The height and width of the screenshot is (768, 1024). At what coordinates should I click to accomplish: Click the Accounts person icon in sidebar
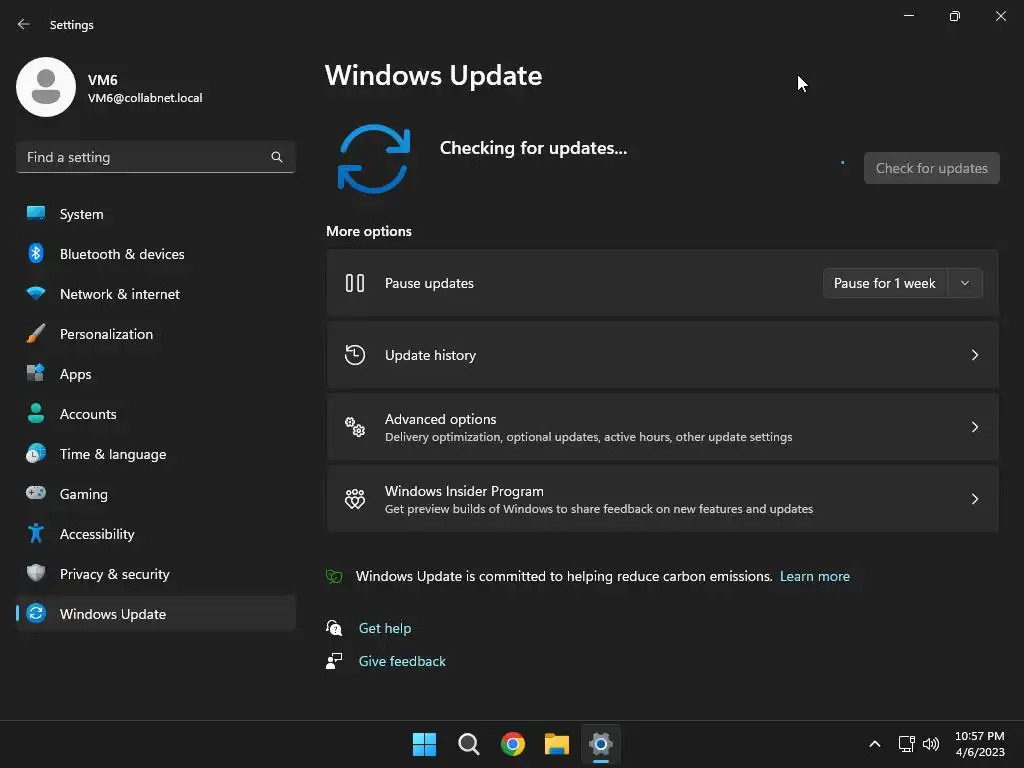(x=36, y=413)
